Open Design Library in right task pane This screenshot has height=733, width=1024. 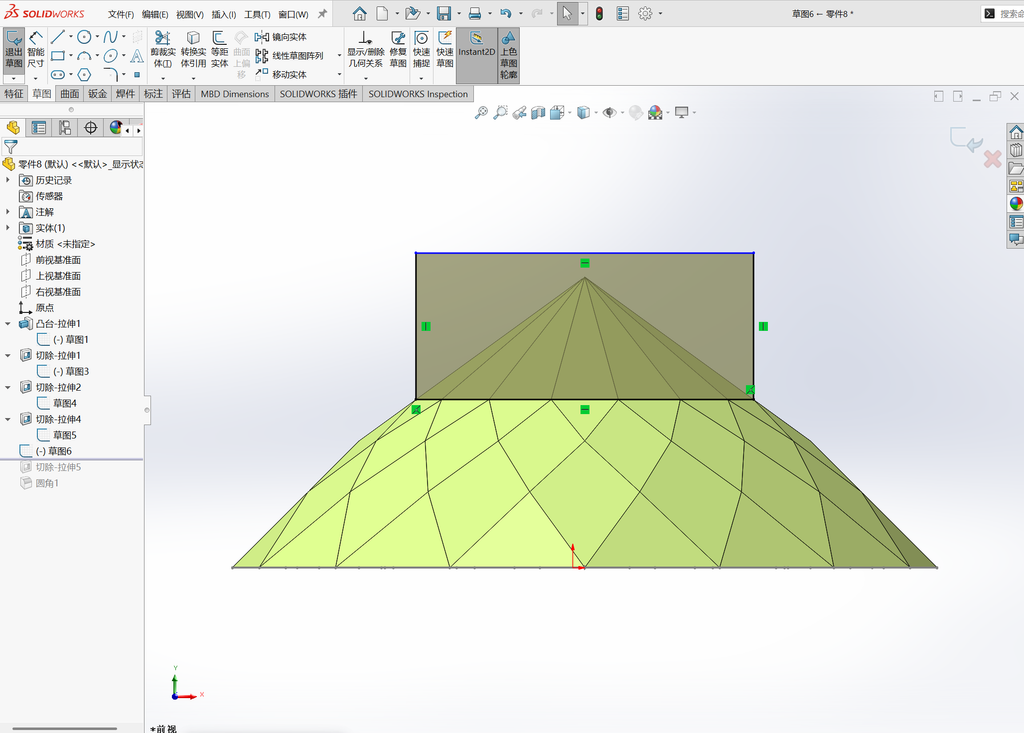[x=1016, y=150]
